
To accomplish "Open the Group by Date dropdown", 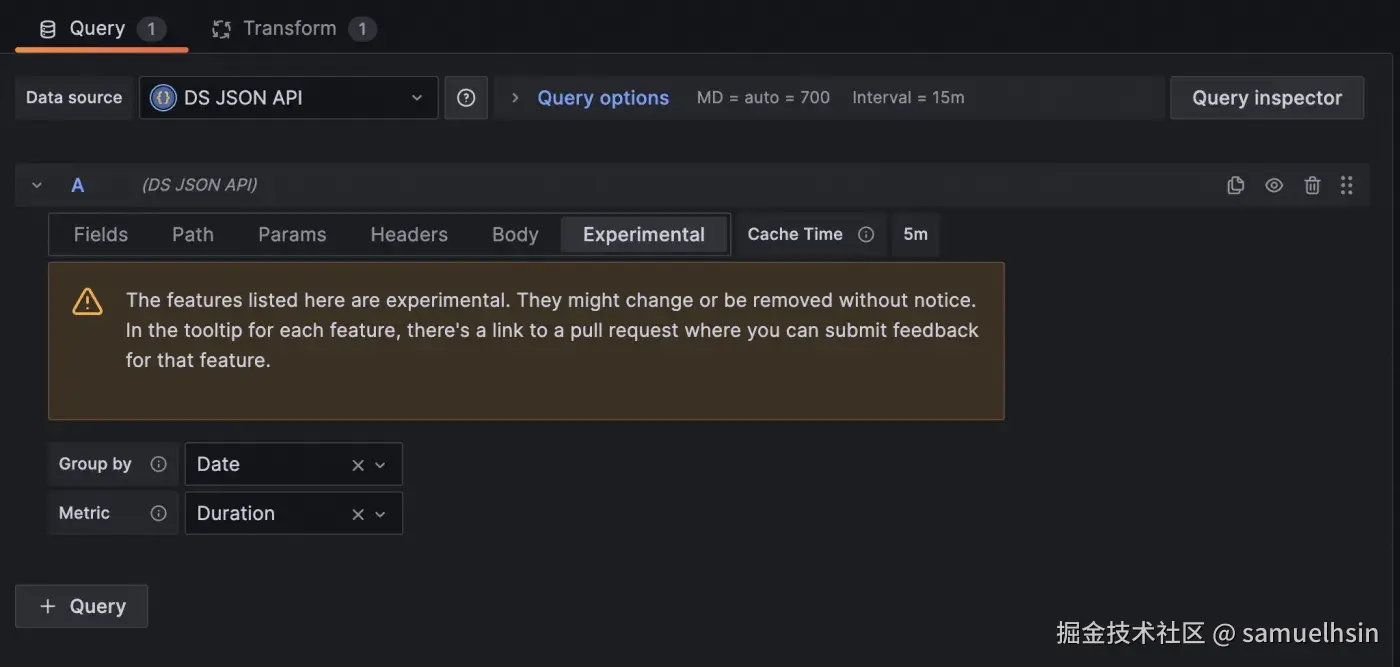I will tap(380, 465).
